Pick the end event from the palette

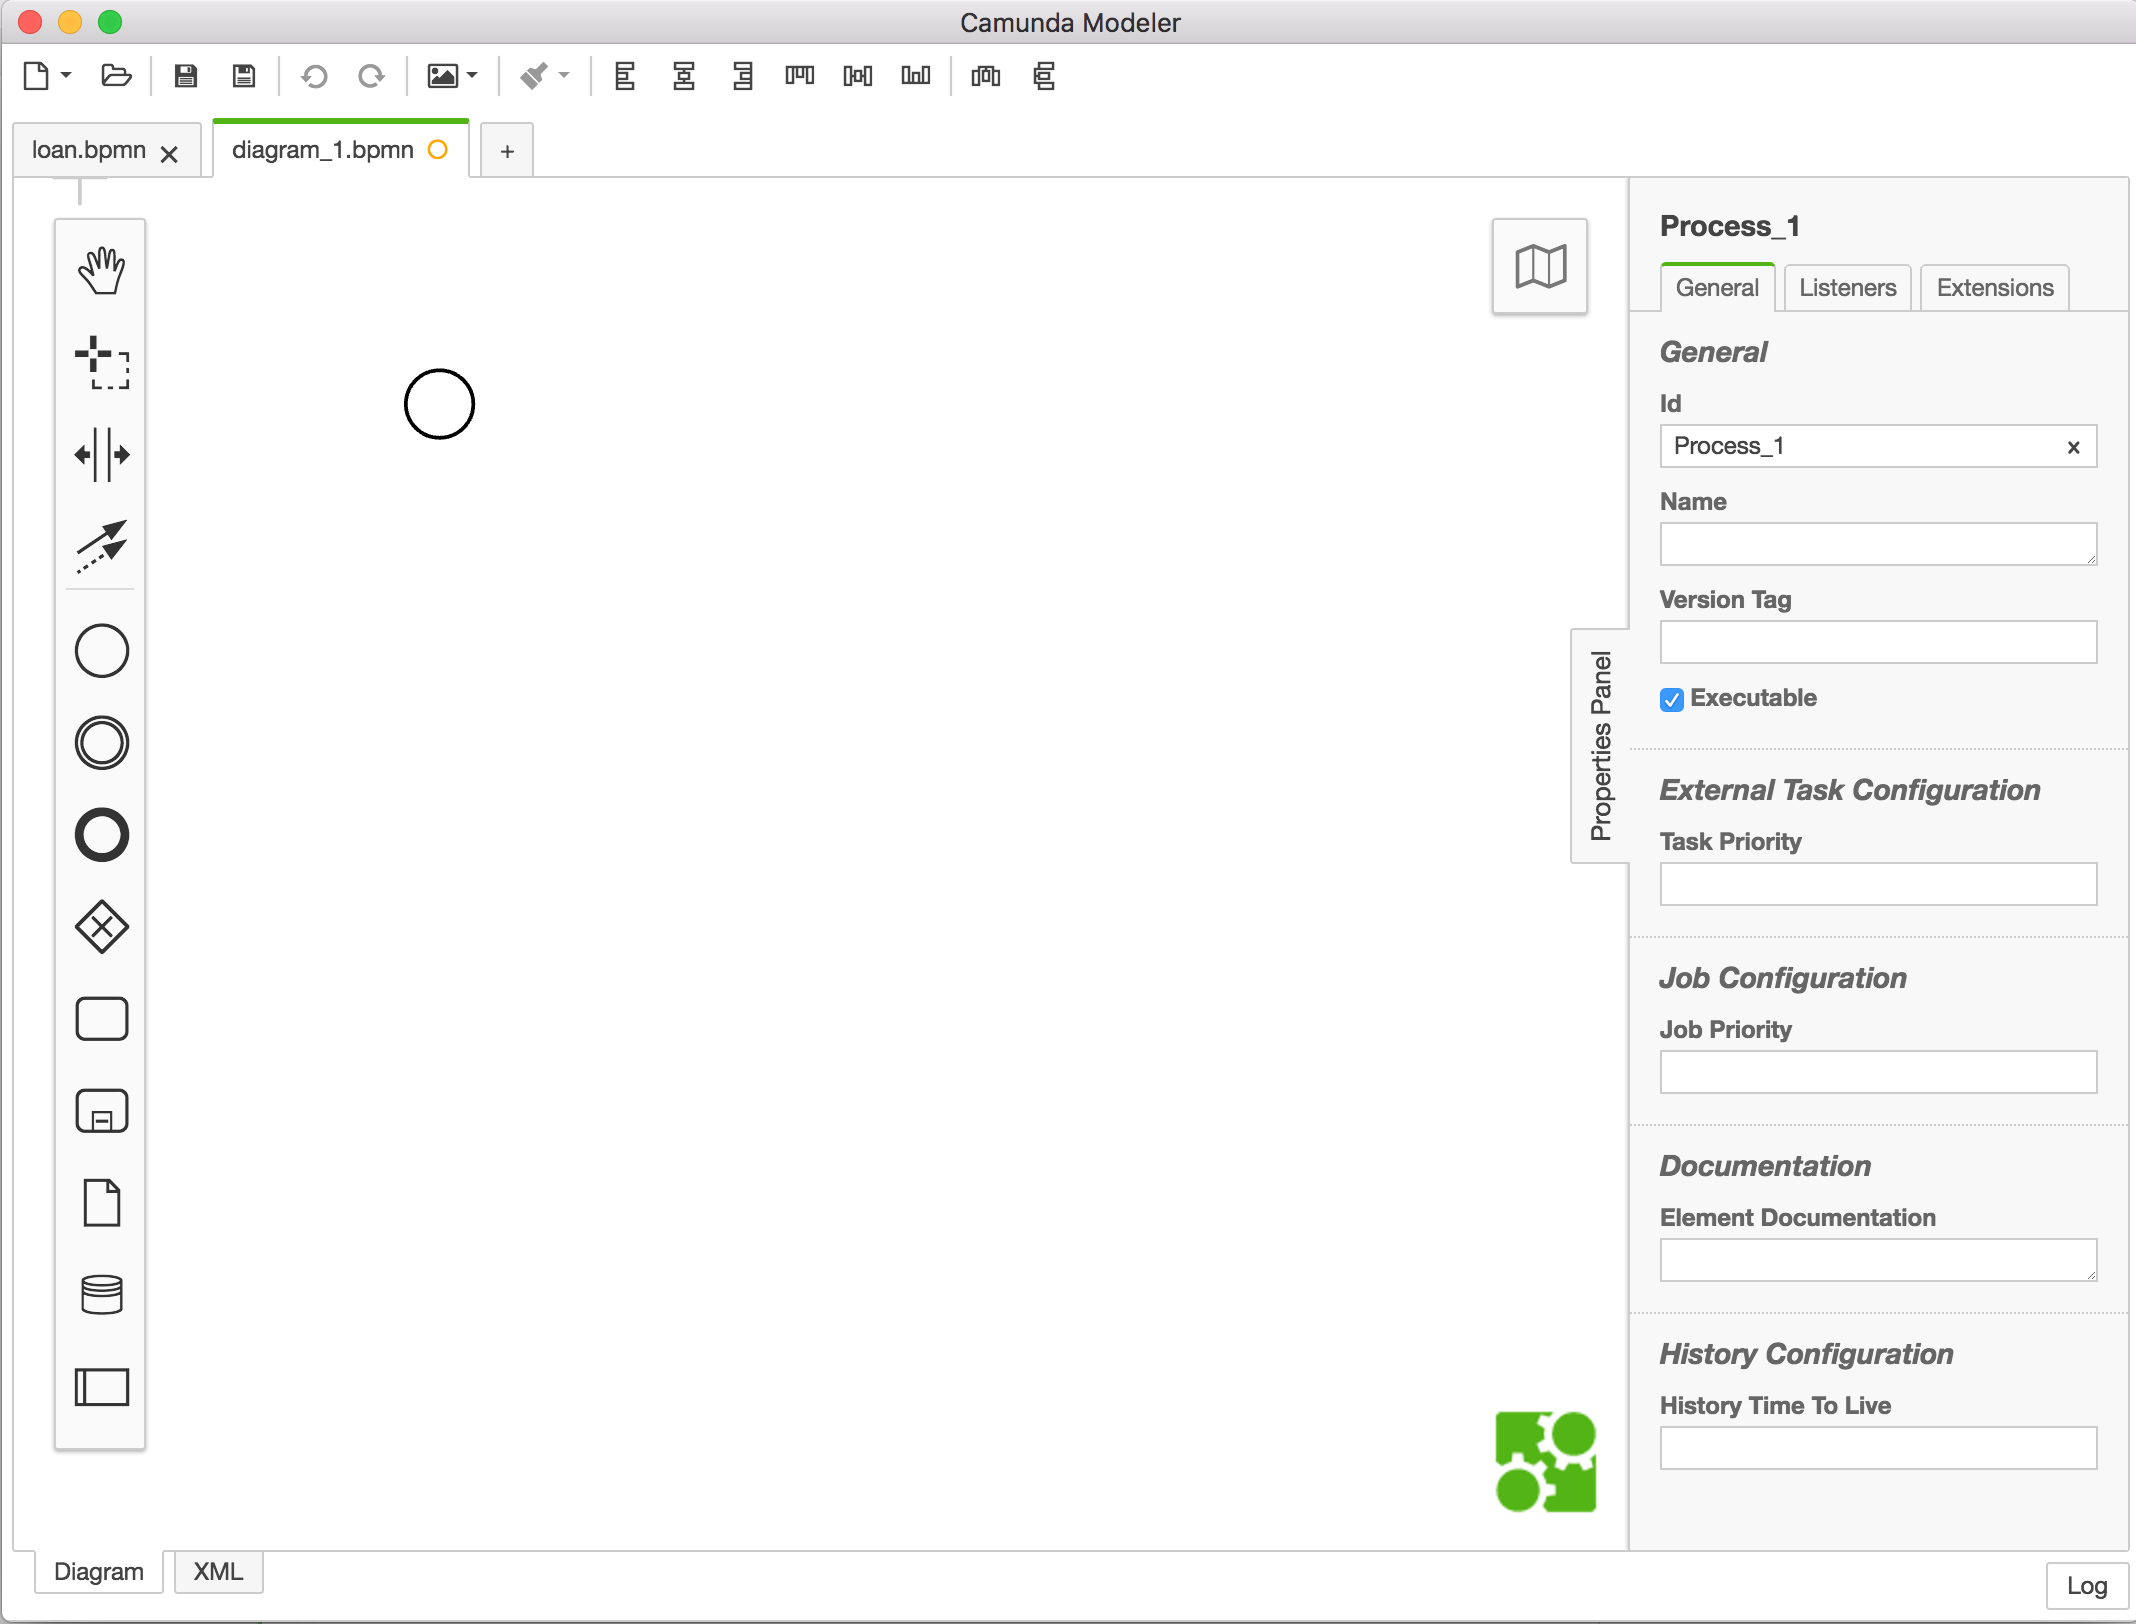click(101, 835)
